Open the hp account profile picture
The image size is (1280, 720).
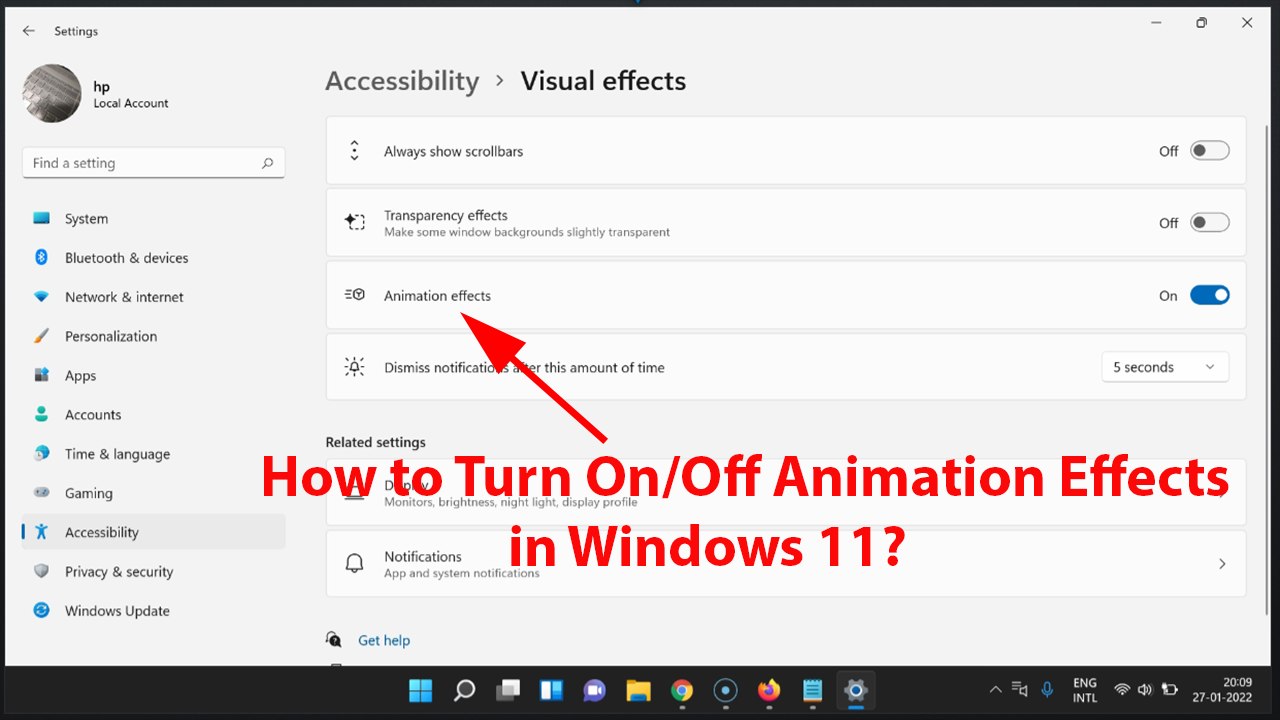click(x=52, y=94)
